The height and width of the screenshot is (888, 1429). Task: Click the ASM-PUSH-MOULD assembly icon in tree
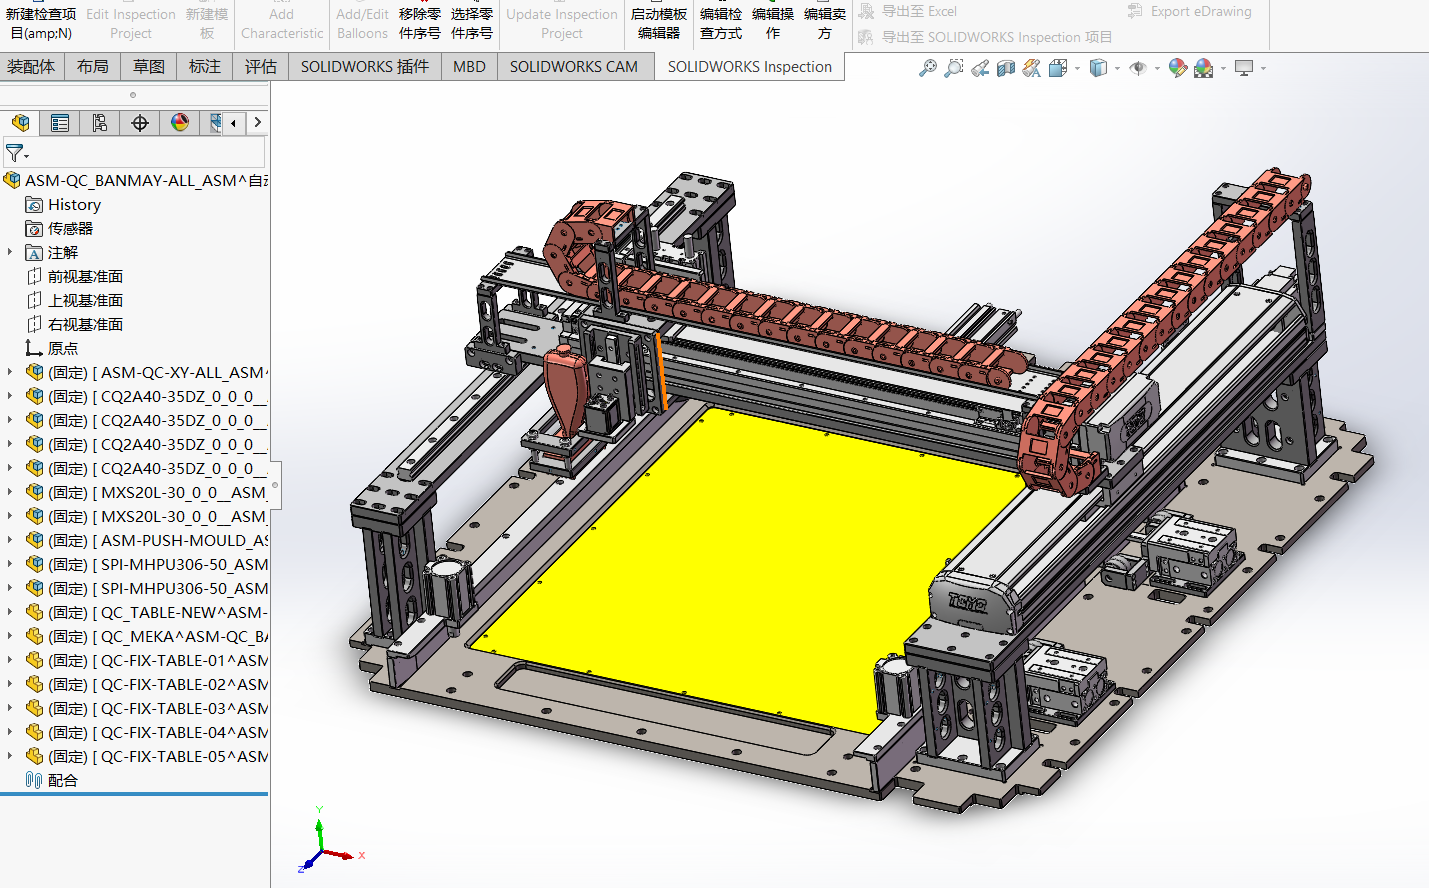(x=34, y=541)
